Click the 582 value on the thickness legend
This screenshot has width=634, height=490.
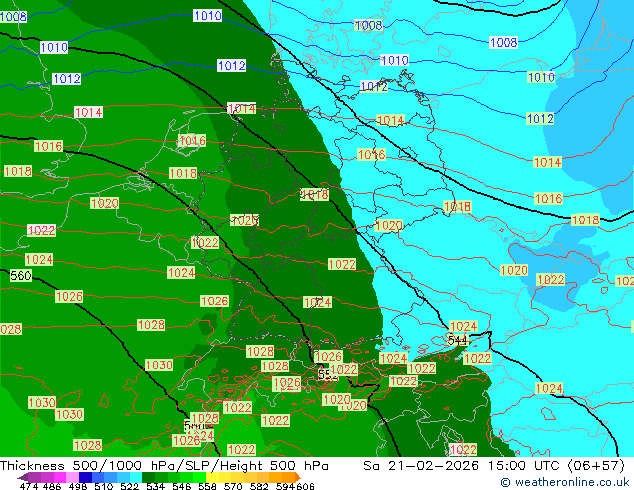[x=259, y=486]
